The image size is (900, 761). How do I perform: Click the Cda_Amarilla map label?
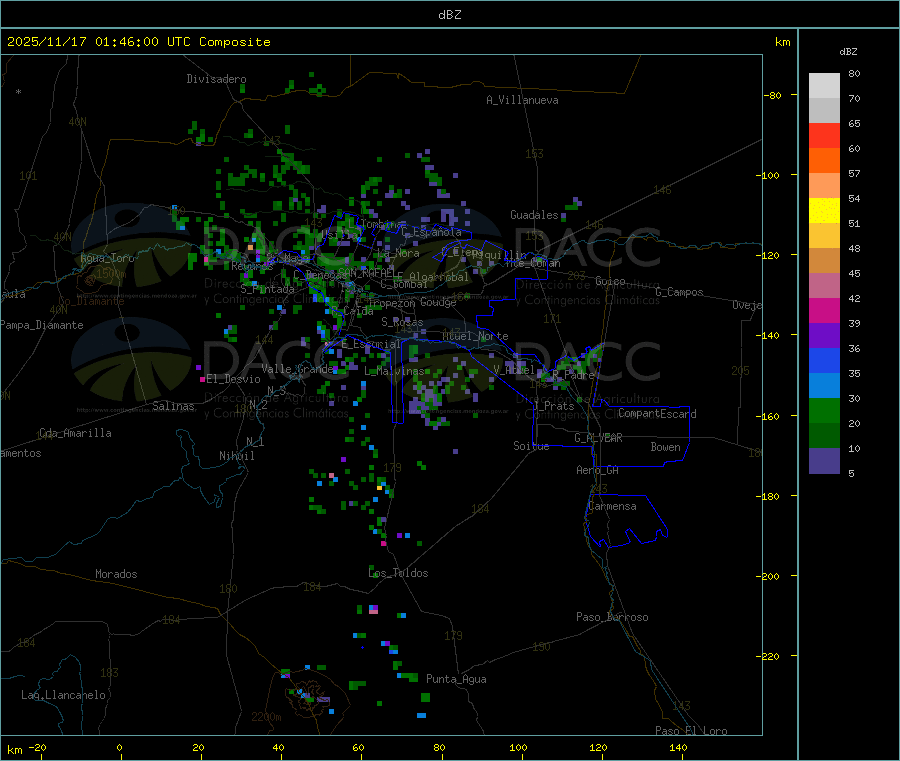(x=75, y=433)
